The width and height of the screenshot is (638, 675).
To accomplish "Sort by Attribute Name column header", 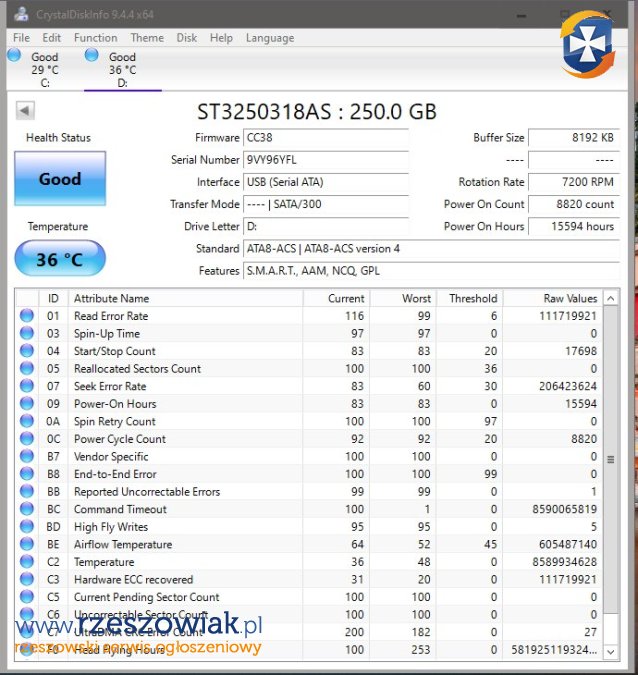I will [x=186, y=298].
